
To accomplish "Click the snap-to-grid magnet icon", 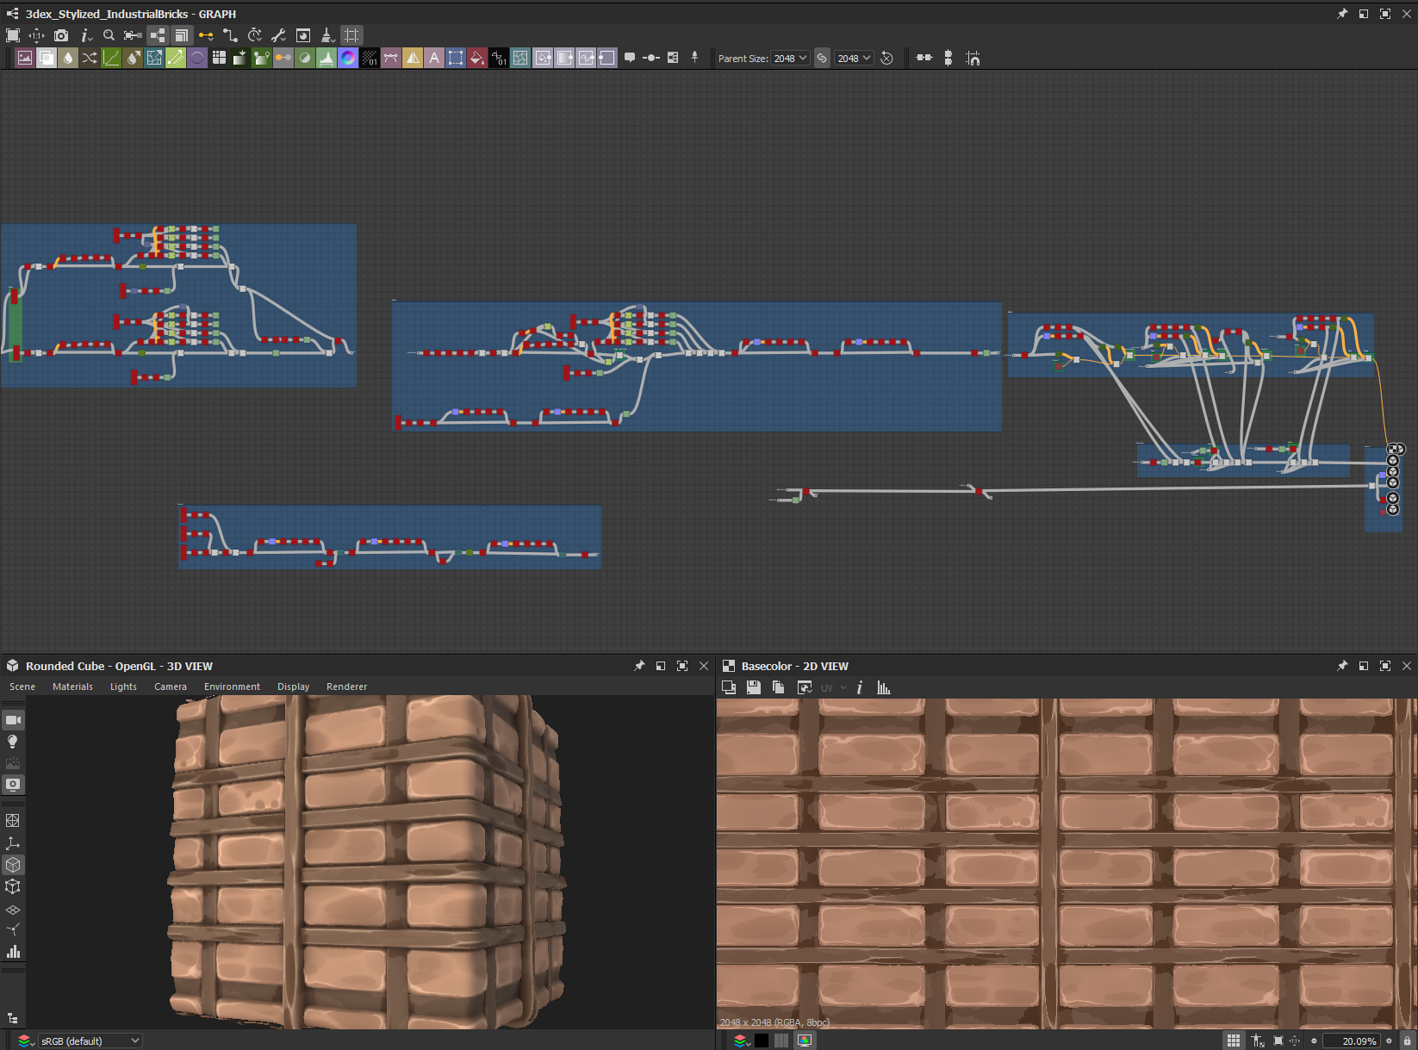I will pos(973,58).
